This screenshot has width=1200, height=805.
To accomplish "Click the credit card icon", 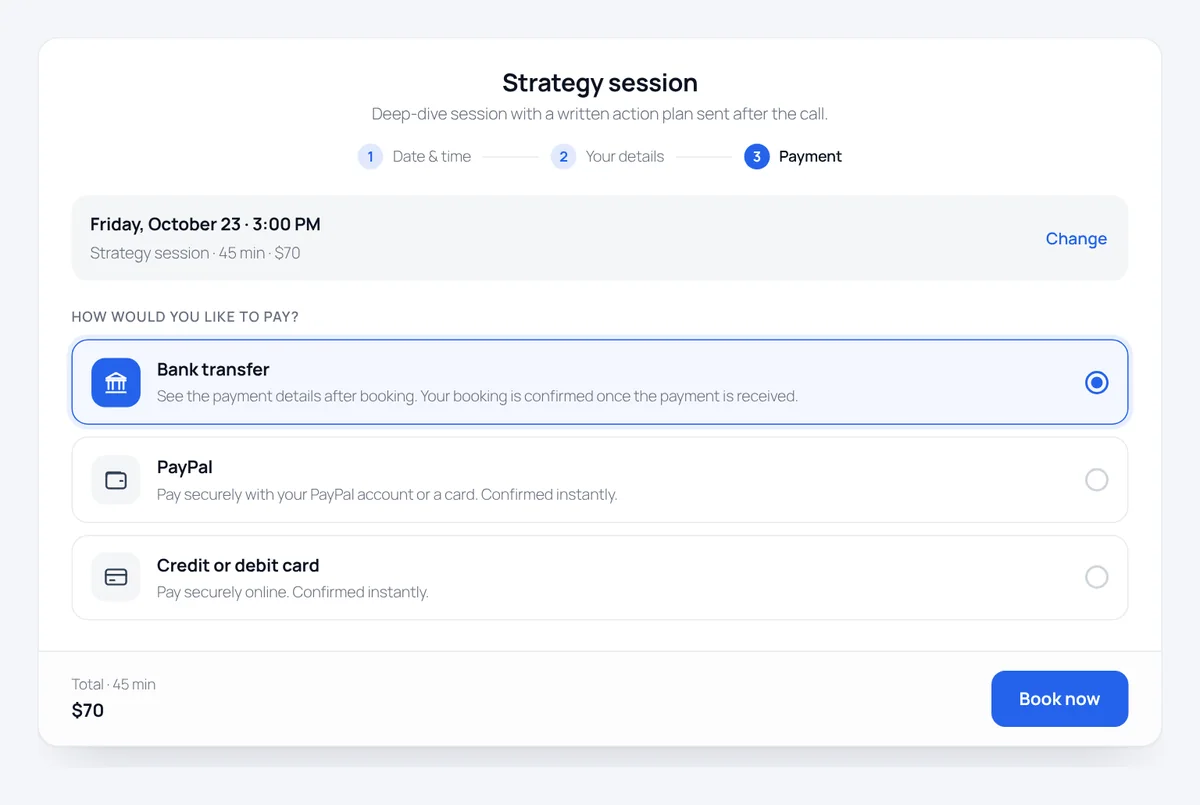I will 116,577.
